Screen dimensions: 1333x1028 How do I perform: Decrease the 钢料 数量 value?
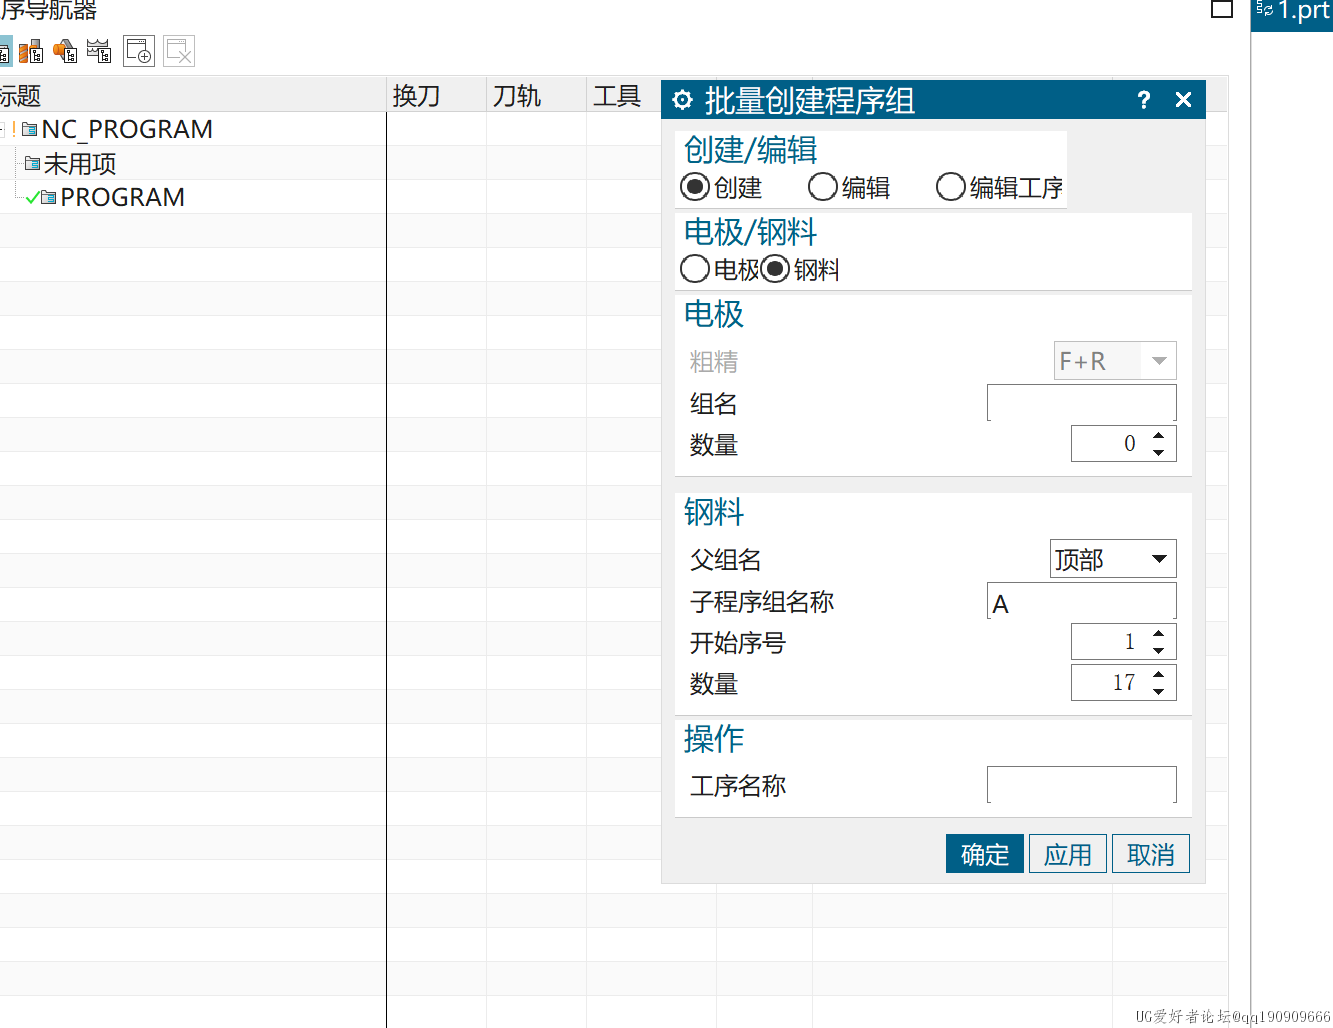point(1159,692)
